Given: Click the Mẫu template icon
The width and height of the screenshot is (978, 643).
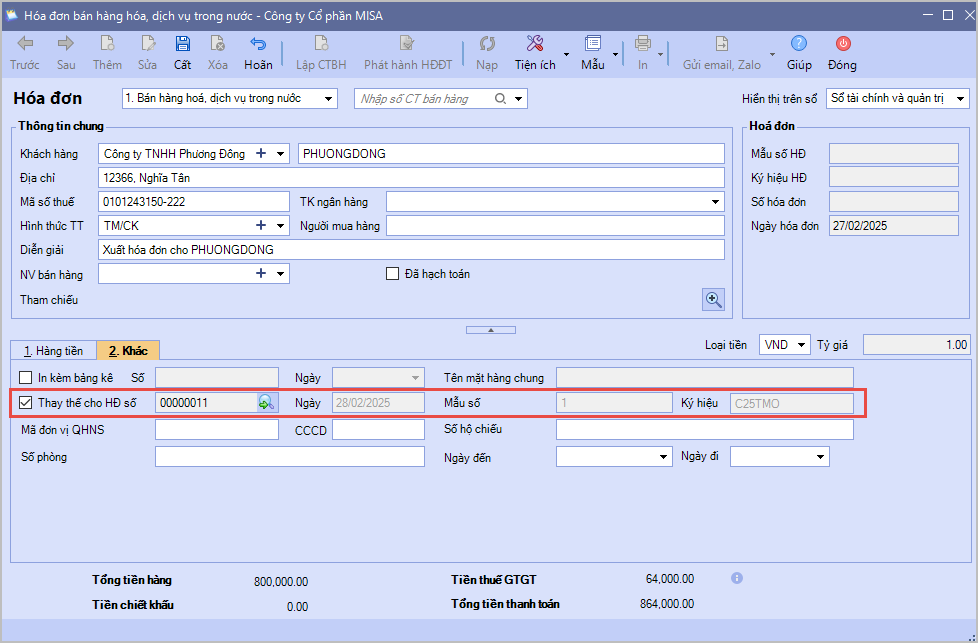Looking at the screenshot, I should (x=593, y=44).
